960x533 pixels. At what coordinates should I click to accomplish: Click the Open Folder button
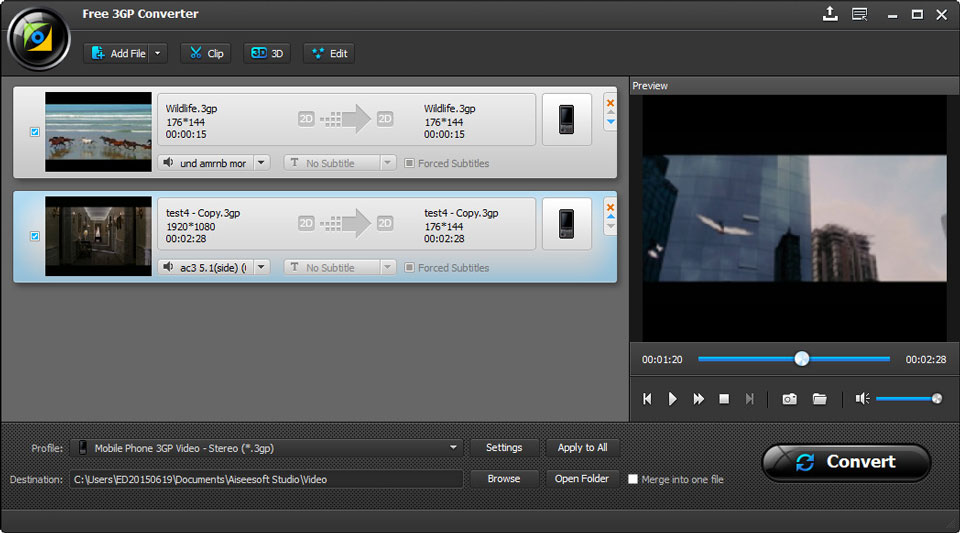[x=582, y=479]
